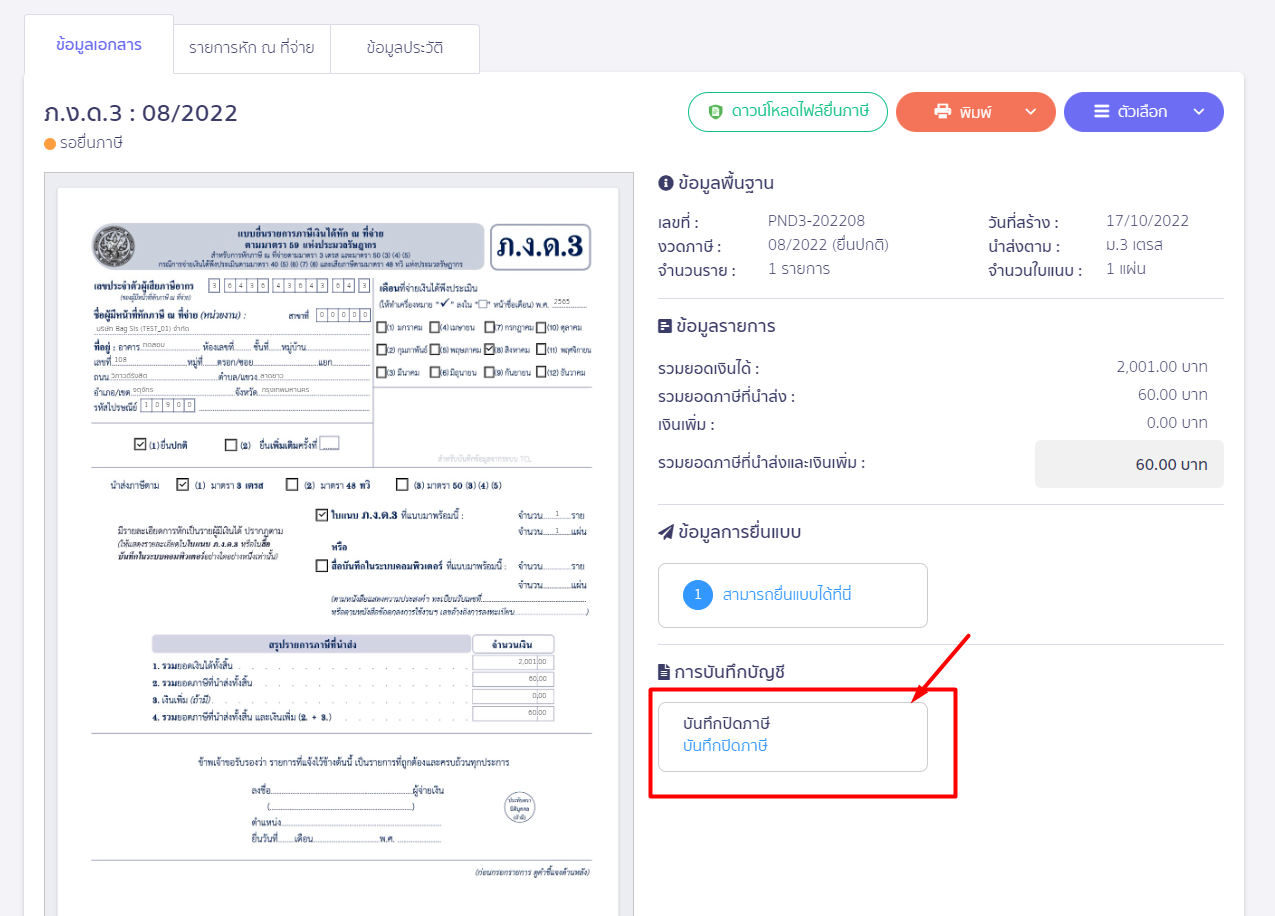
Task: Click the shield icon on download button
Action: pos(715,112)
